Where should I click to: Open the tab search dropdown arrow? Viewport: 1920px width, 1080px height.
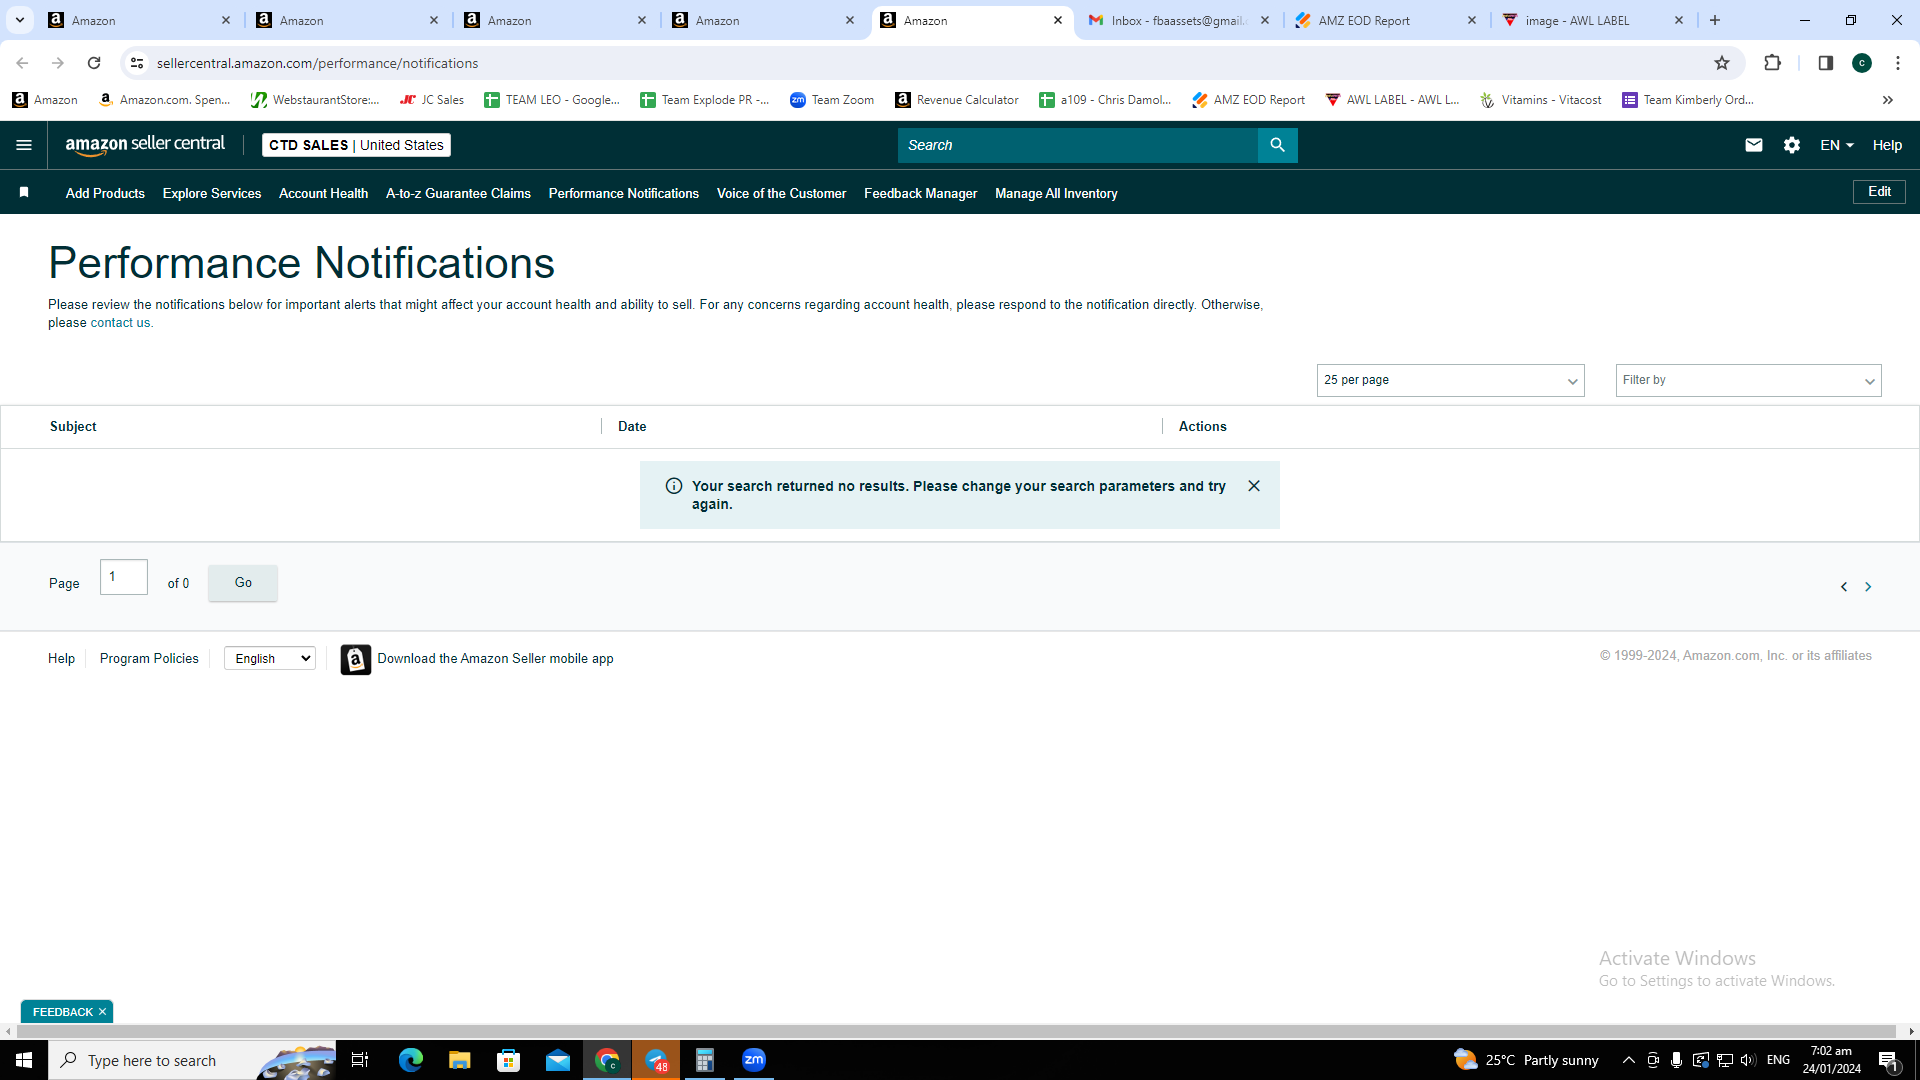(20, 20)
